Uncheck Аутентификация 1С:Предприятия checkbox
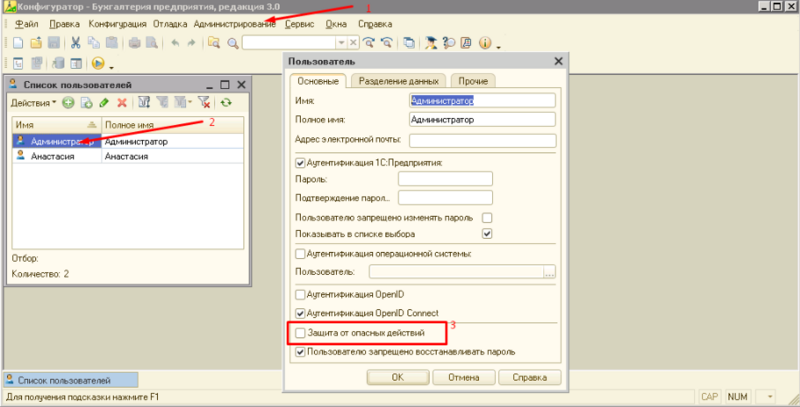 coord(300,163)
